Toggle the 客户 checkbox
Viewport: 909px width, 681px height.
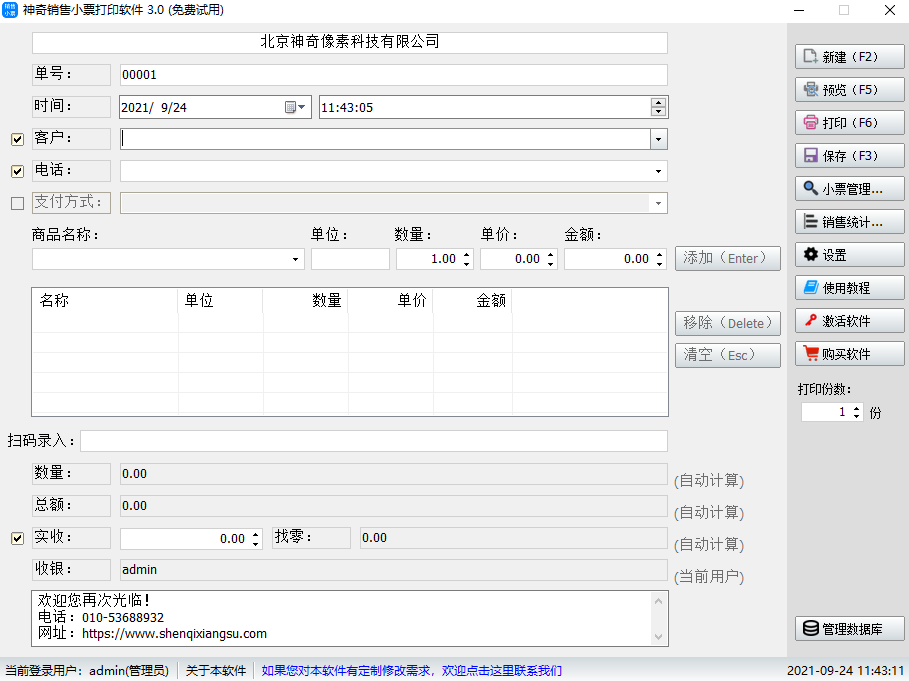pyautogui.click(x=17, y=139)
